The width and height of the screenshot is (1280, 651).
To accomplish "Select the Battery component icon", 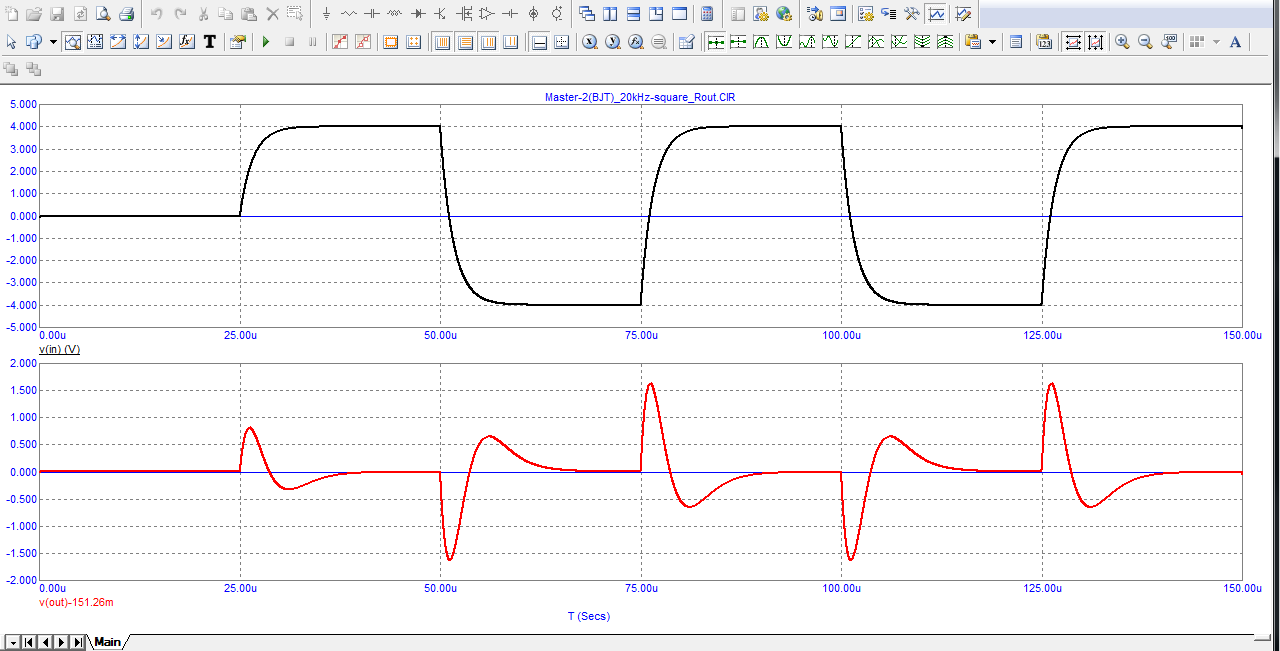I will pyautogui.click(x=510, y=14).
